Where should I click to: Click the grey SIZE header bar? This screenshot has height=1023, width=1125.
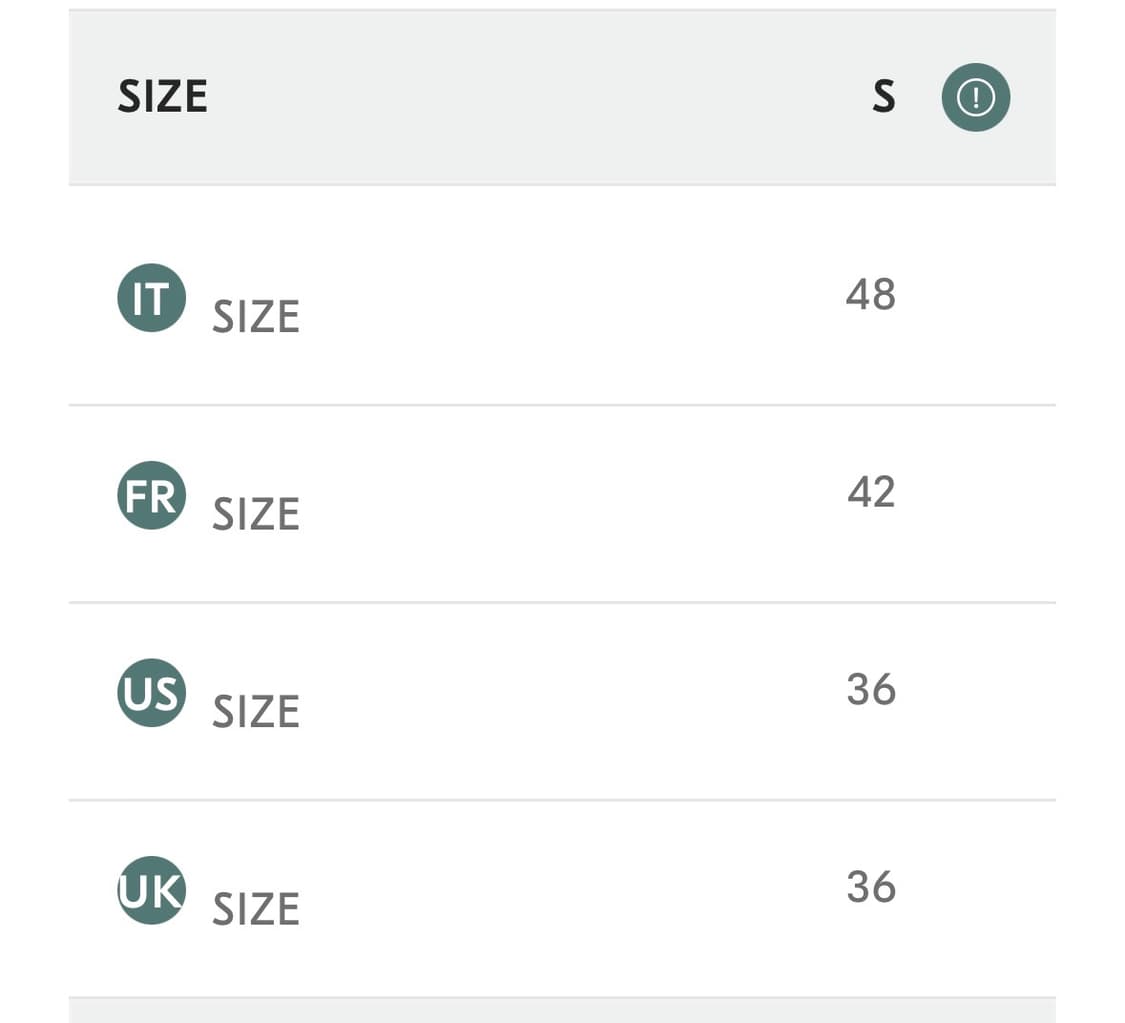tap(562, 97)
